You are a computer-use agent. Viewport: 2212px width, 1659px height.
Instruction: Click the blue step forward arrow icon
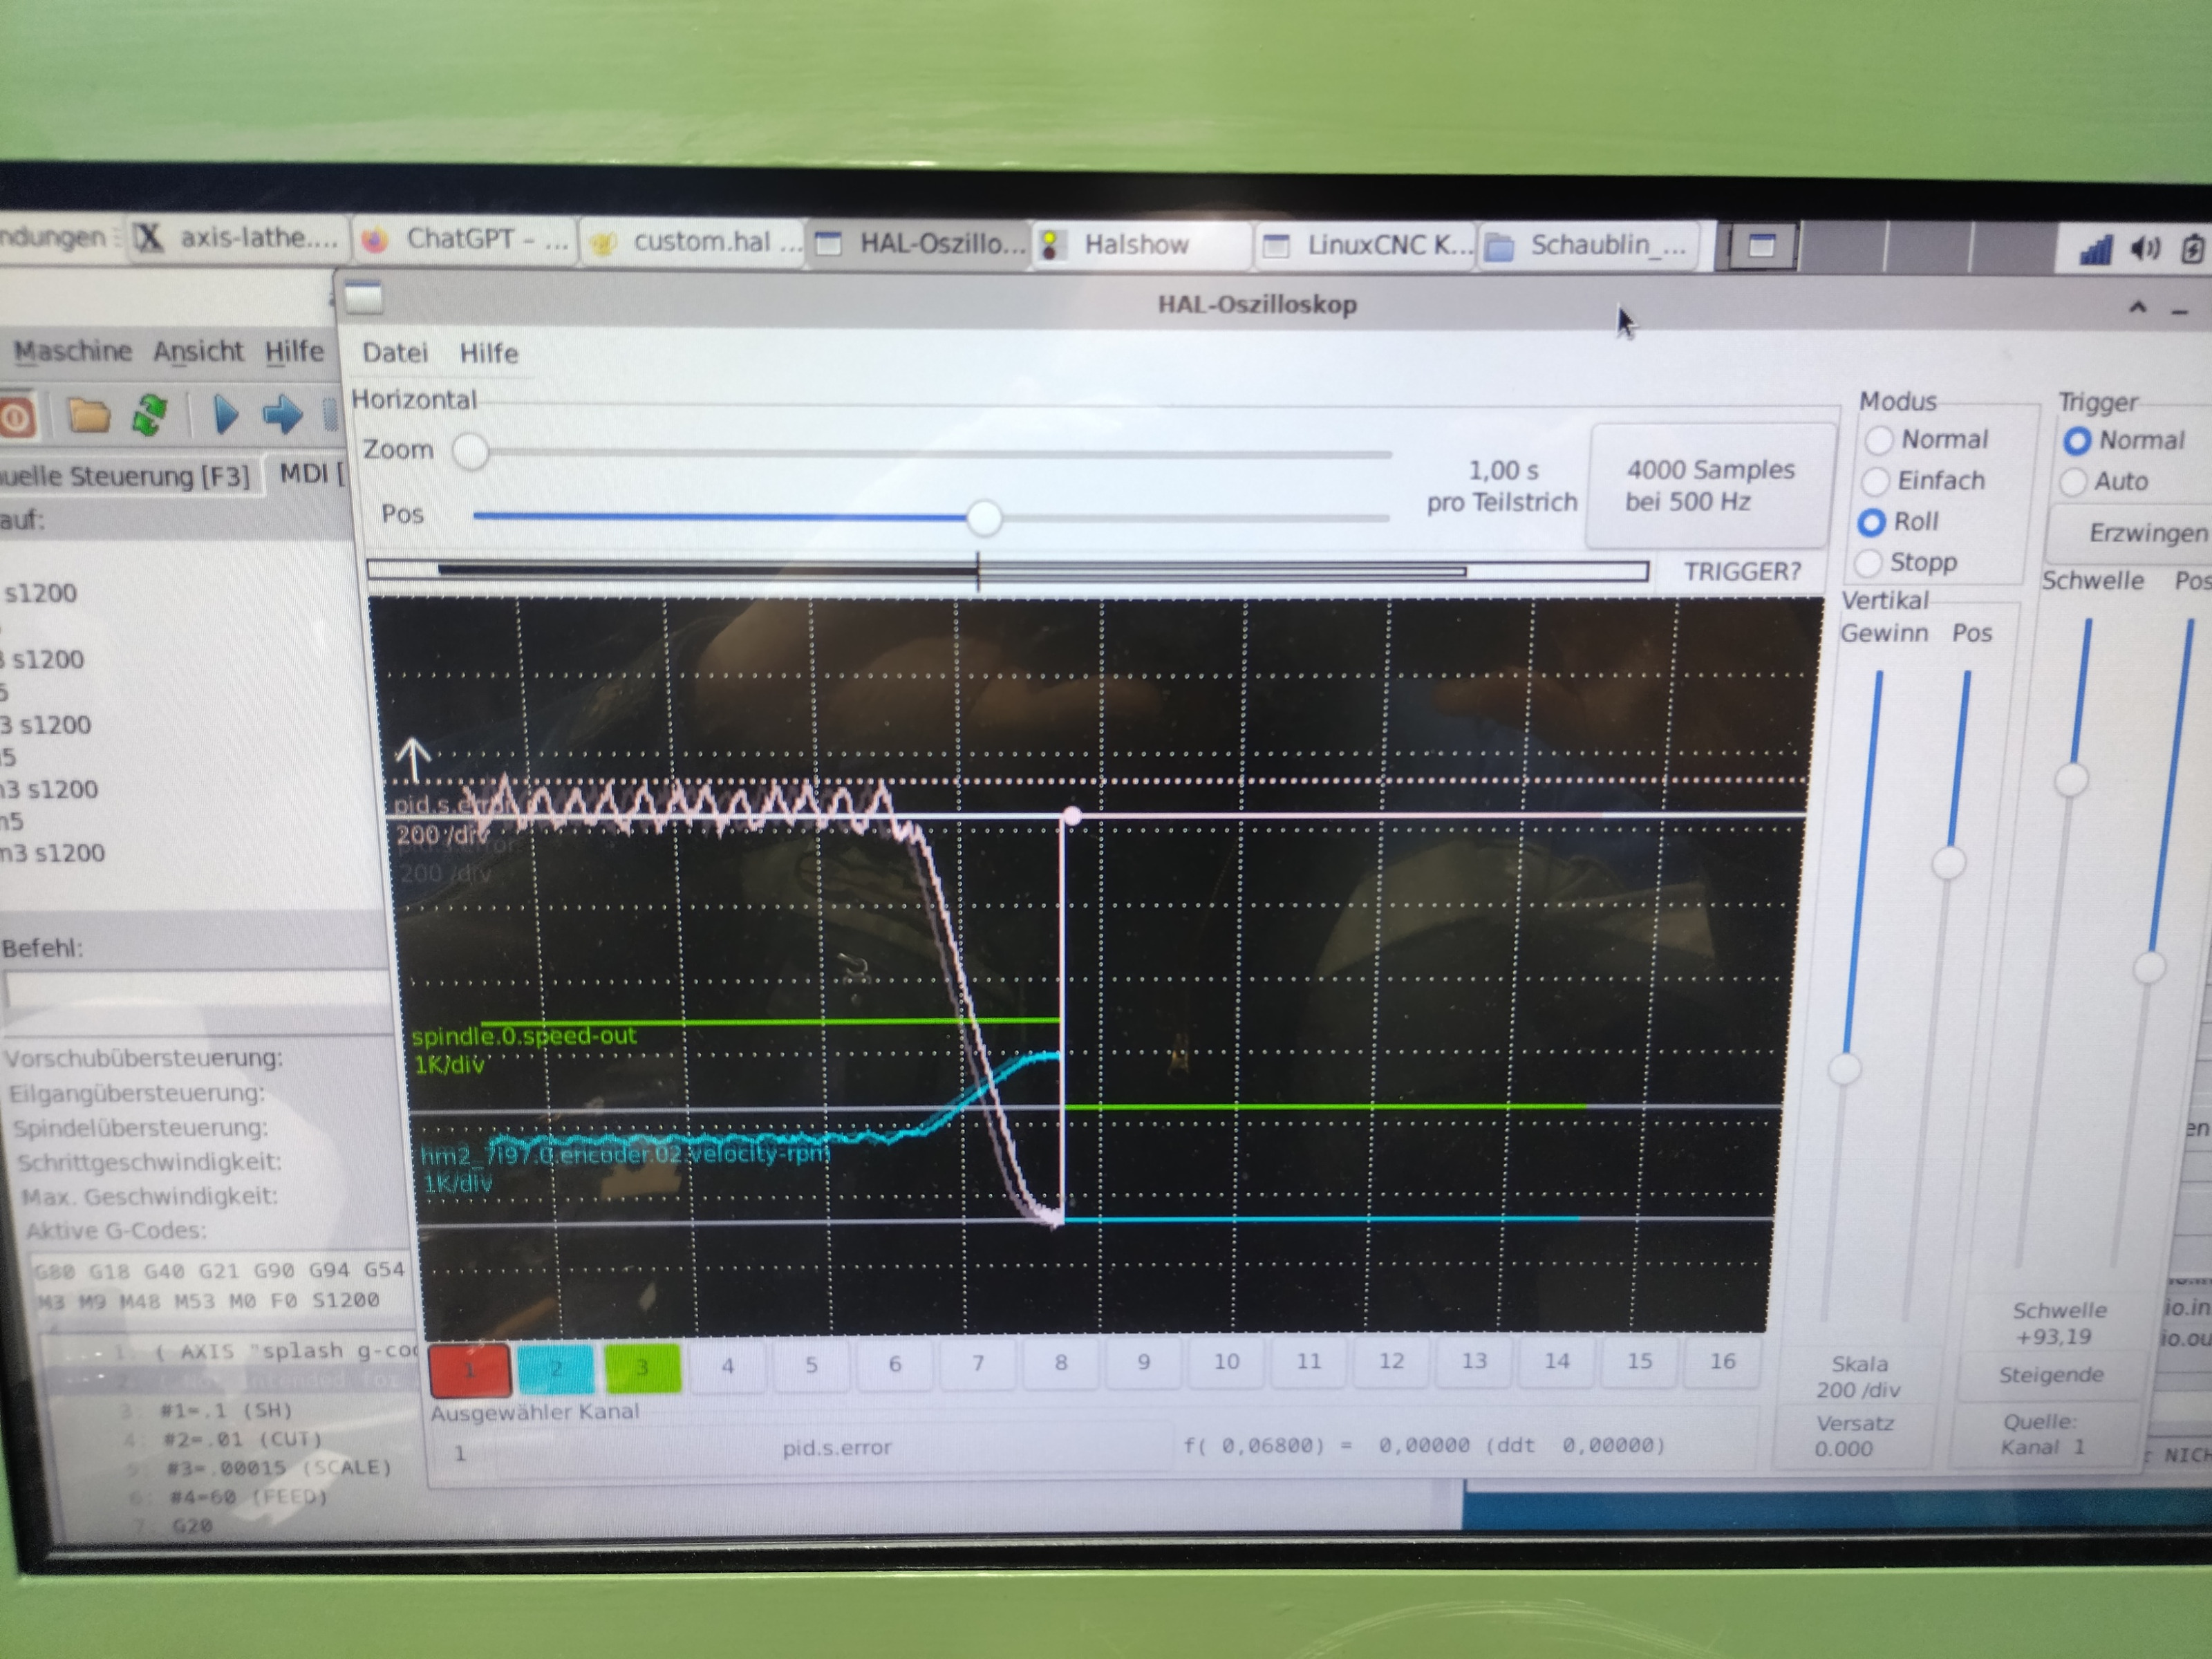(282, 415)
